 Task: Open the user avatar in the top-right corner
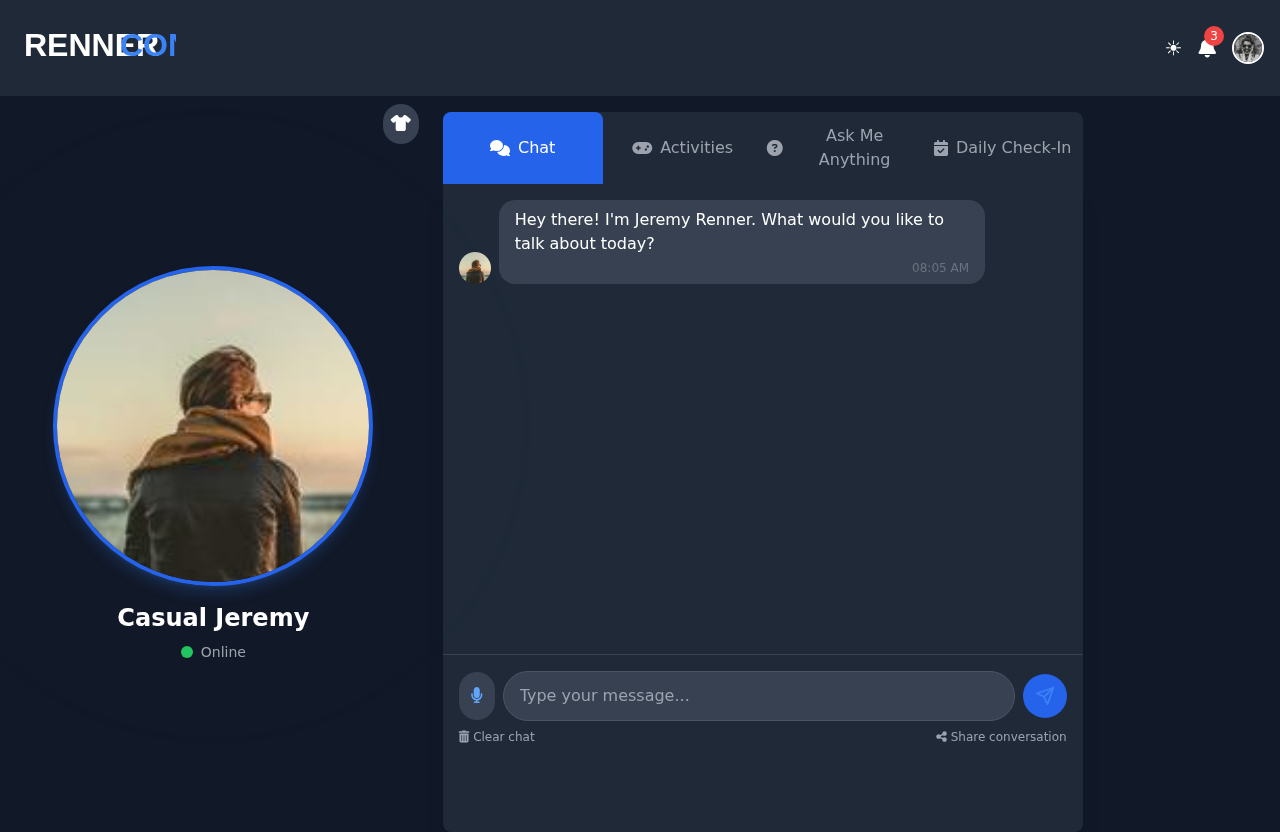(x=1247, y=47)
